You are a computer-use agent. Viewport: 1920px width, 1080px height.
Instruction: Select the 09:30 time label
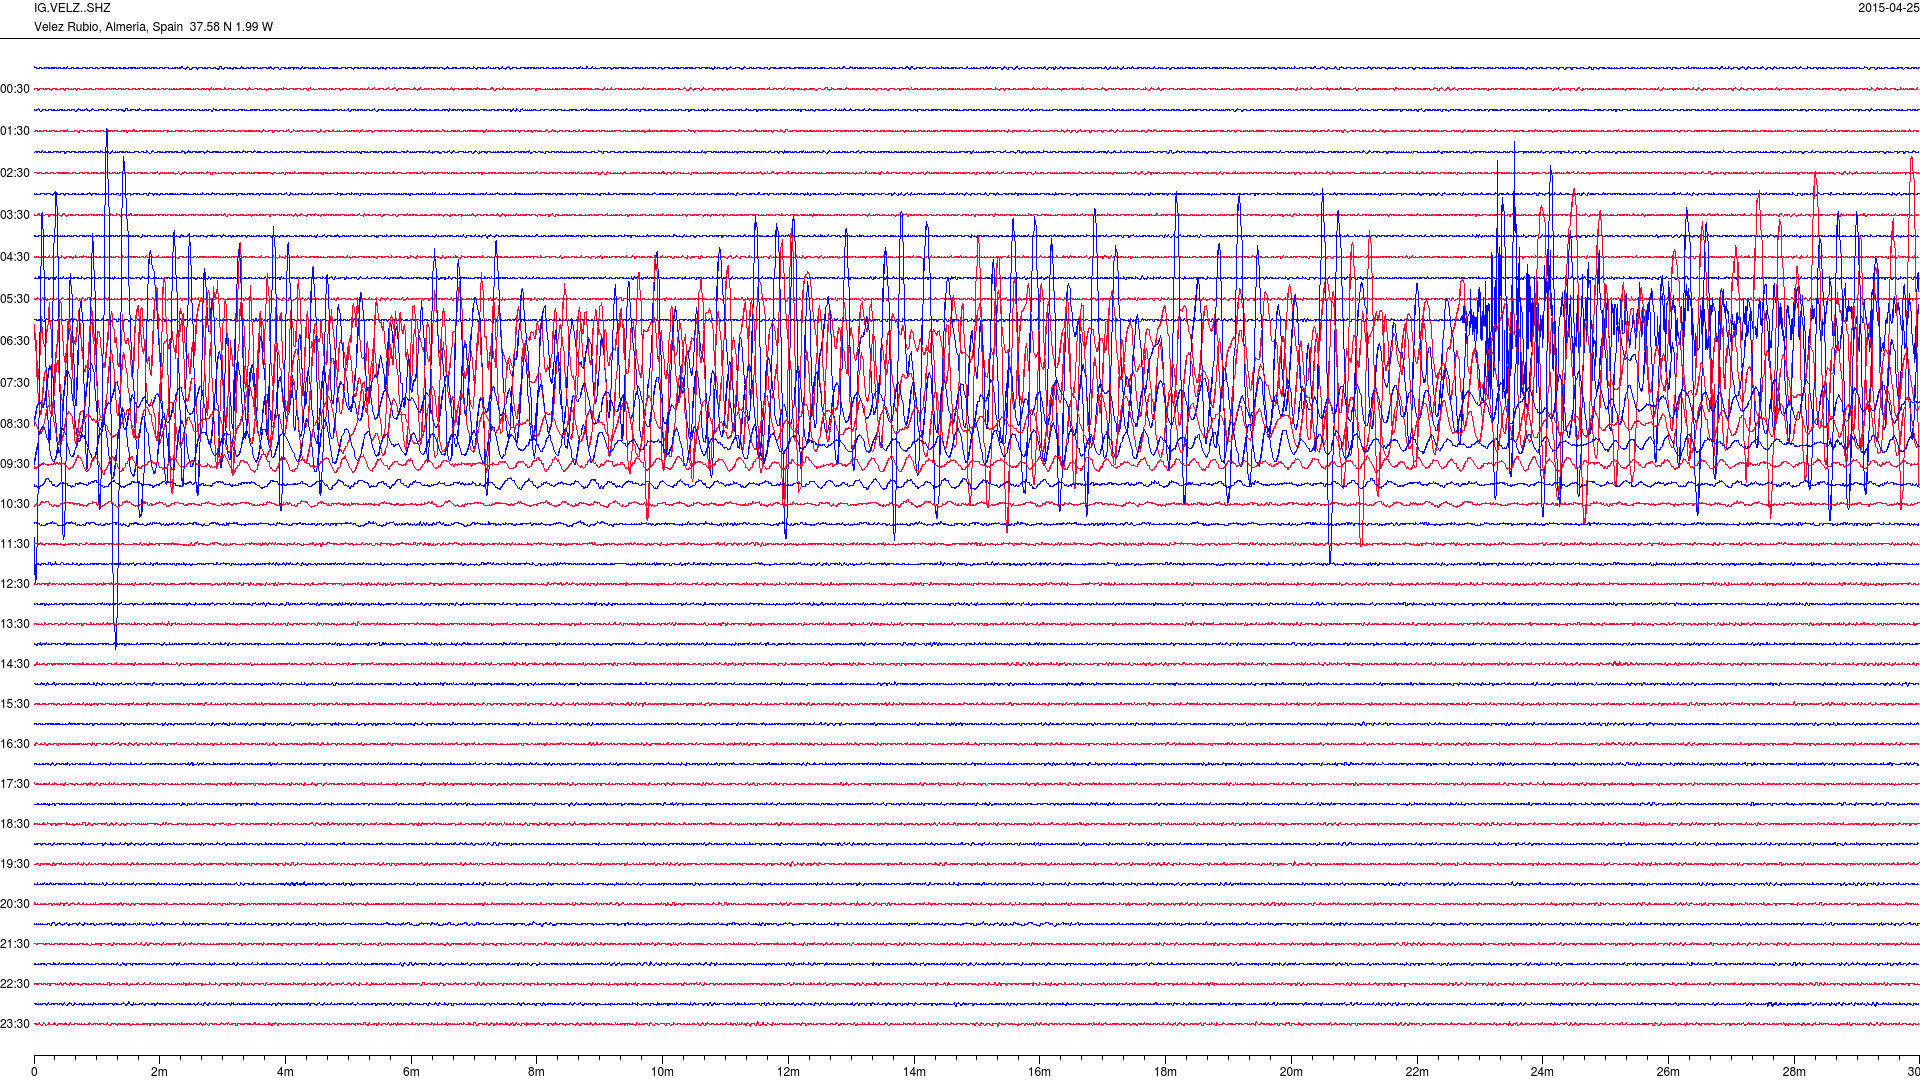click(x=15, y=464)
